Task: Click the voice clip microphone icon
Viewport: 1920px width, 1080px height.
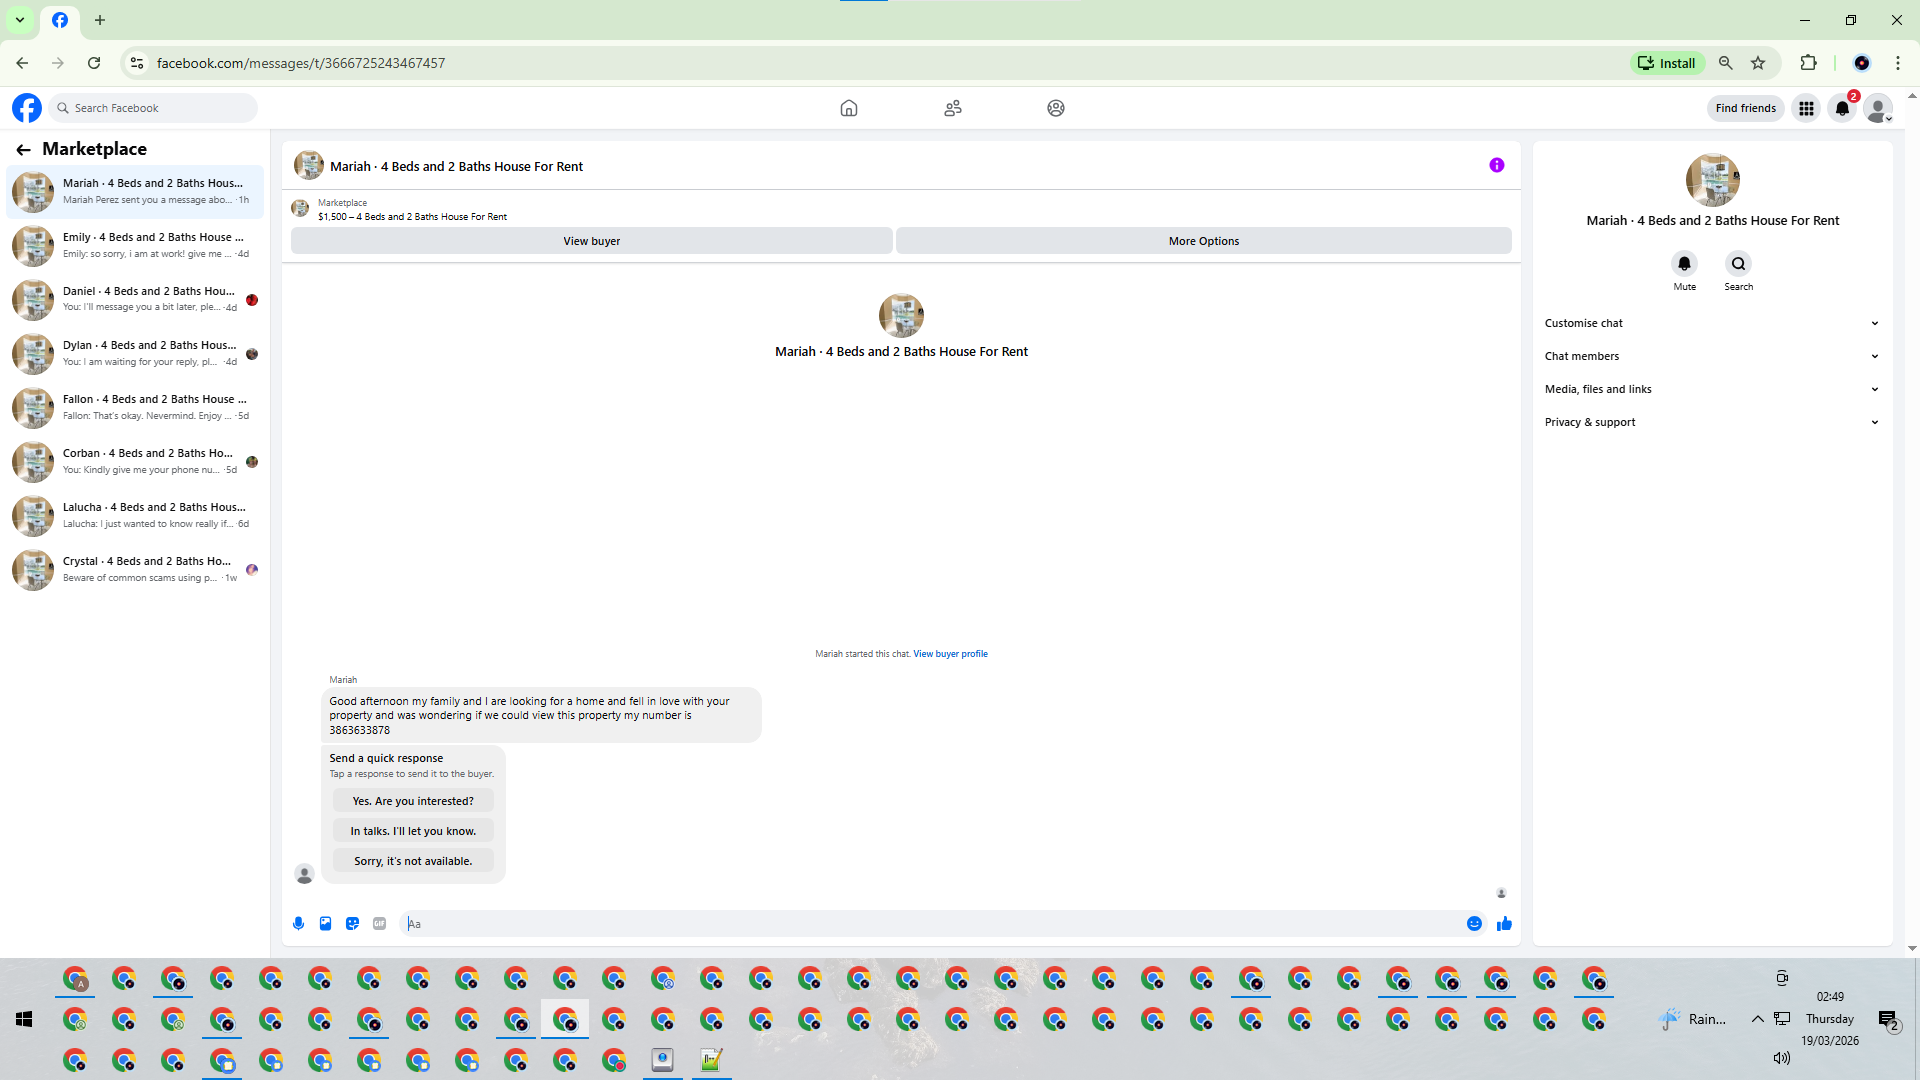Action: tap(298, 924)
